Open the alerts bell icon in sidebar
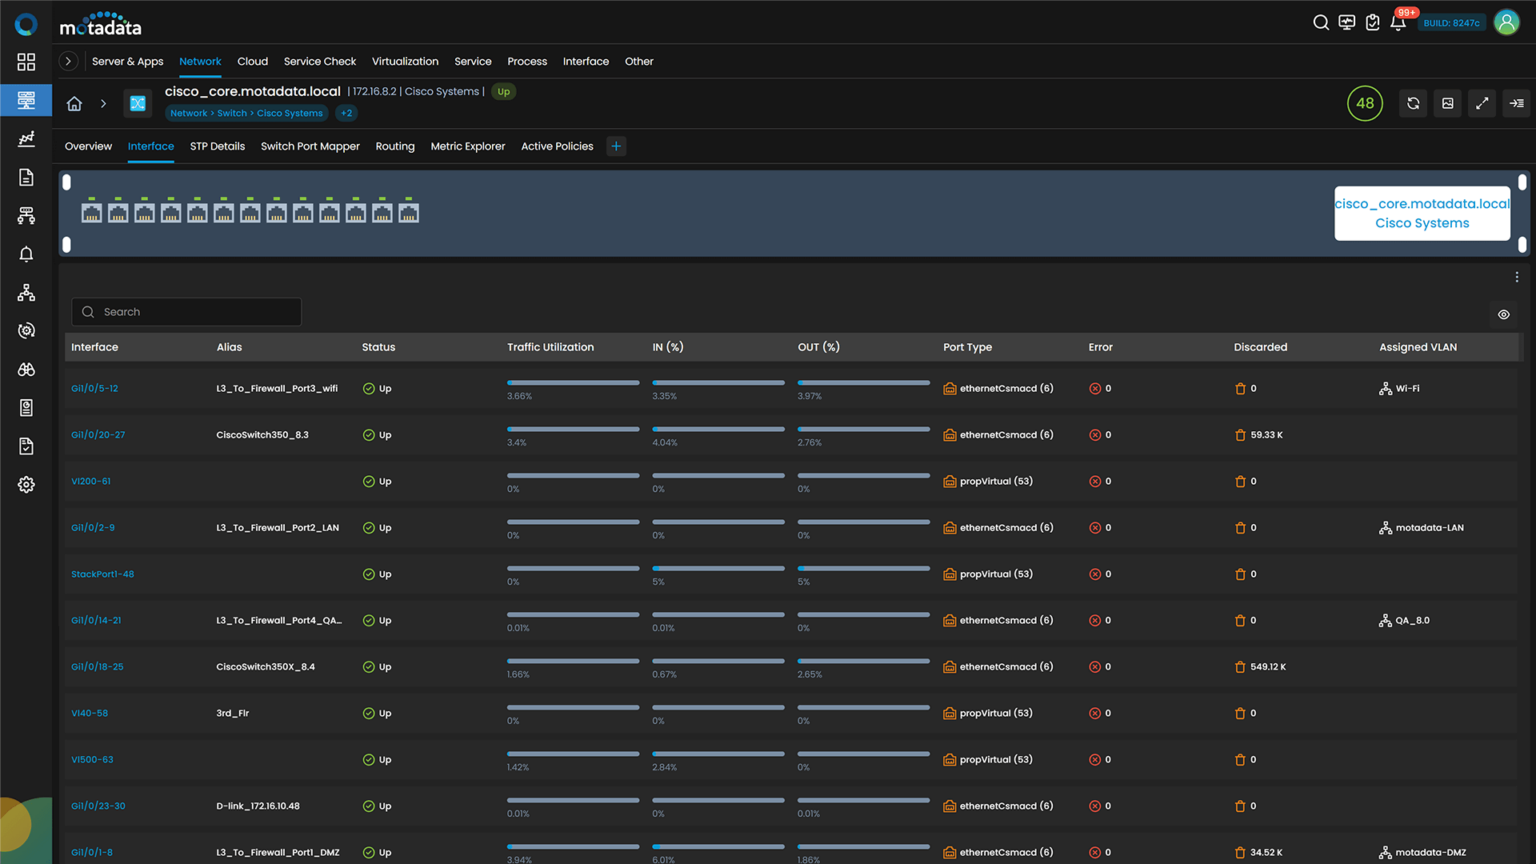The image size is (1536, 864). (x=26, y=254)
